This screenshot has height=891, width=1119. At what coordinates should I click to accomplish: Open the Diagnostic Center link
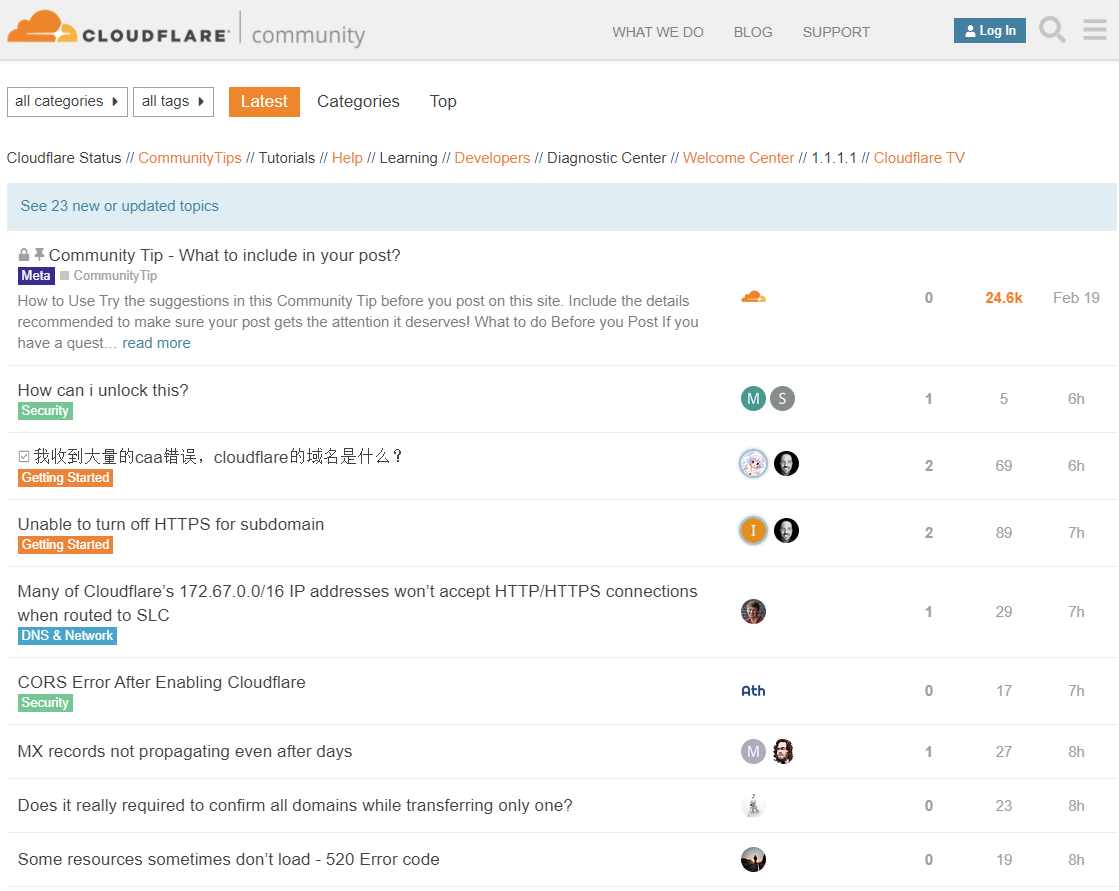[x=607, y=158]
